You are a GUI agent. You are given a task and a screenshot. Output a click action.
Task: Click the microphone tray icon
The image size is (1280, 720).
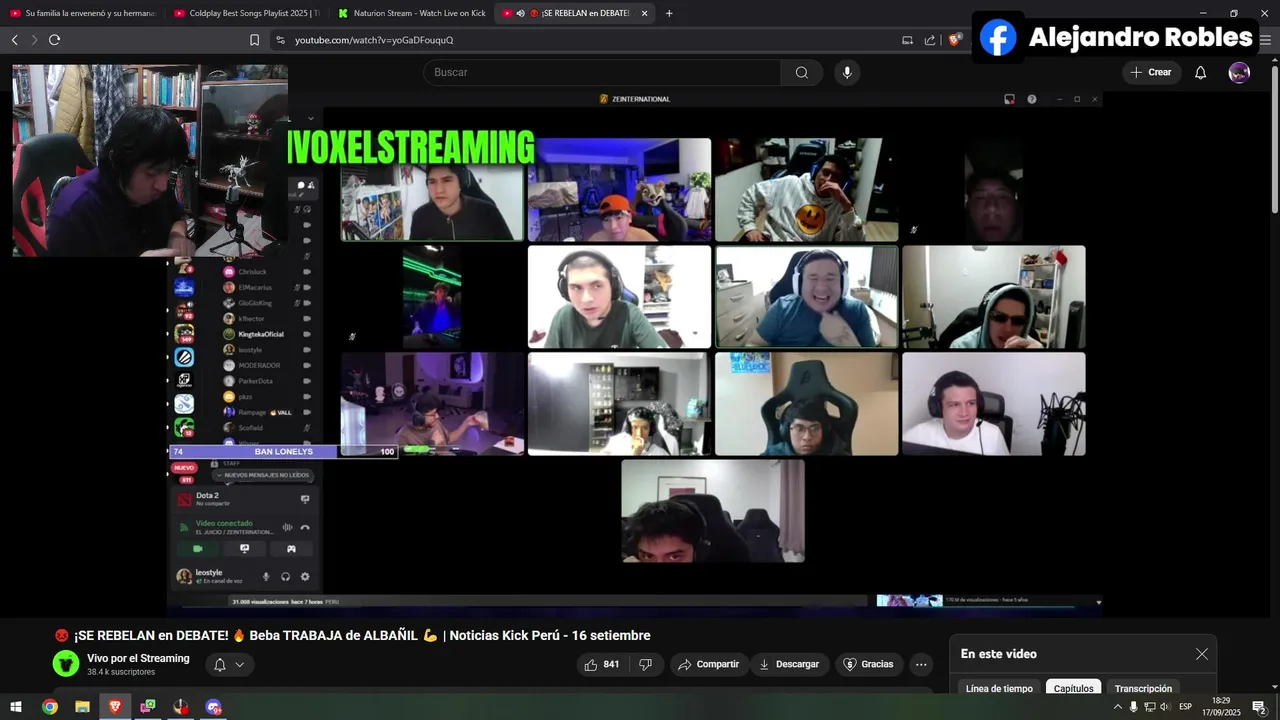pos(1133,707)
